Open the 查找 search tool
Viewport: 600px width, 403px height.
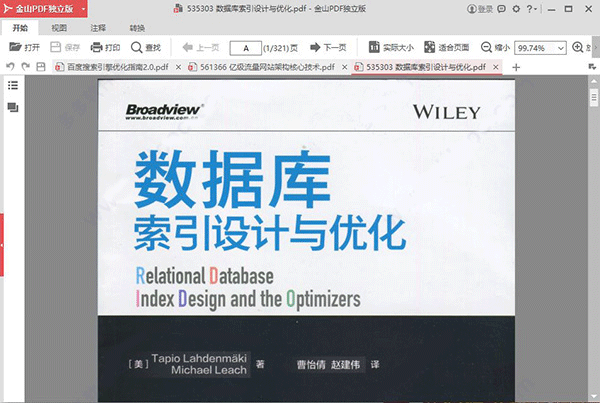click(146, 47)
